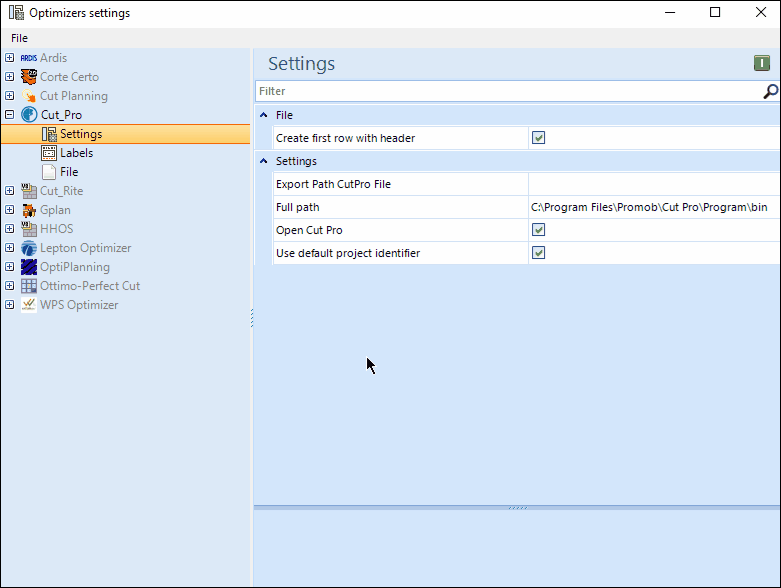This screenshot has height=588, width=781.
Task: Select the Cut_Pro tree label
Action: [x=61, y=115]
